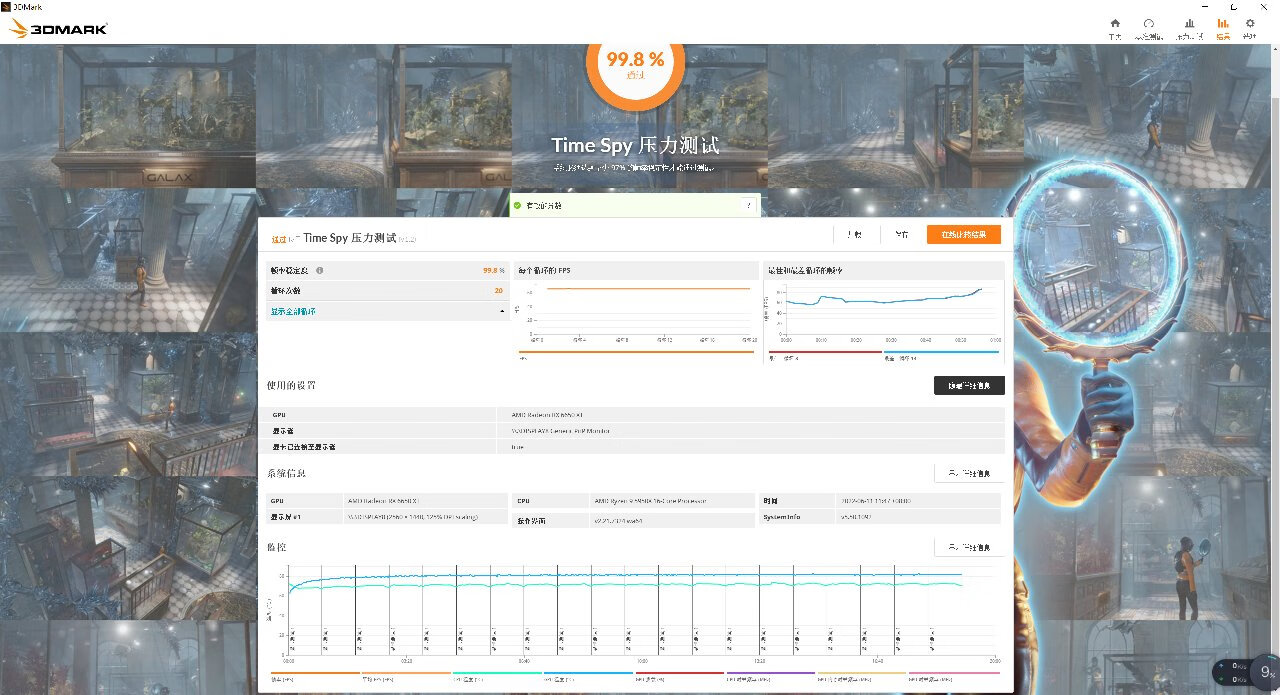Collapse the show all loops row
Image resolution: width=1280 pixels, height=695 pixels.
388,311
